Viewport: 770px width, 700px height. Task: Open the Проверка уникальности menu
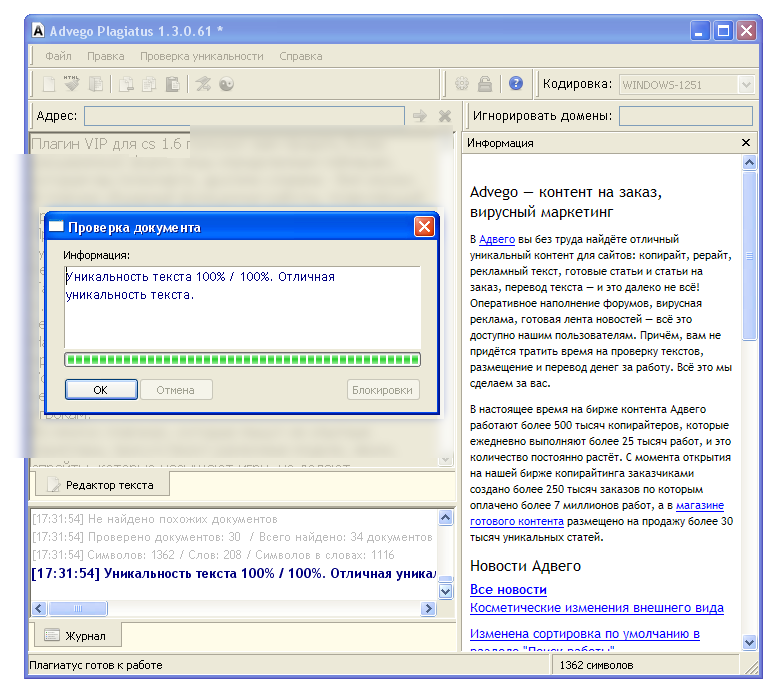202,56
